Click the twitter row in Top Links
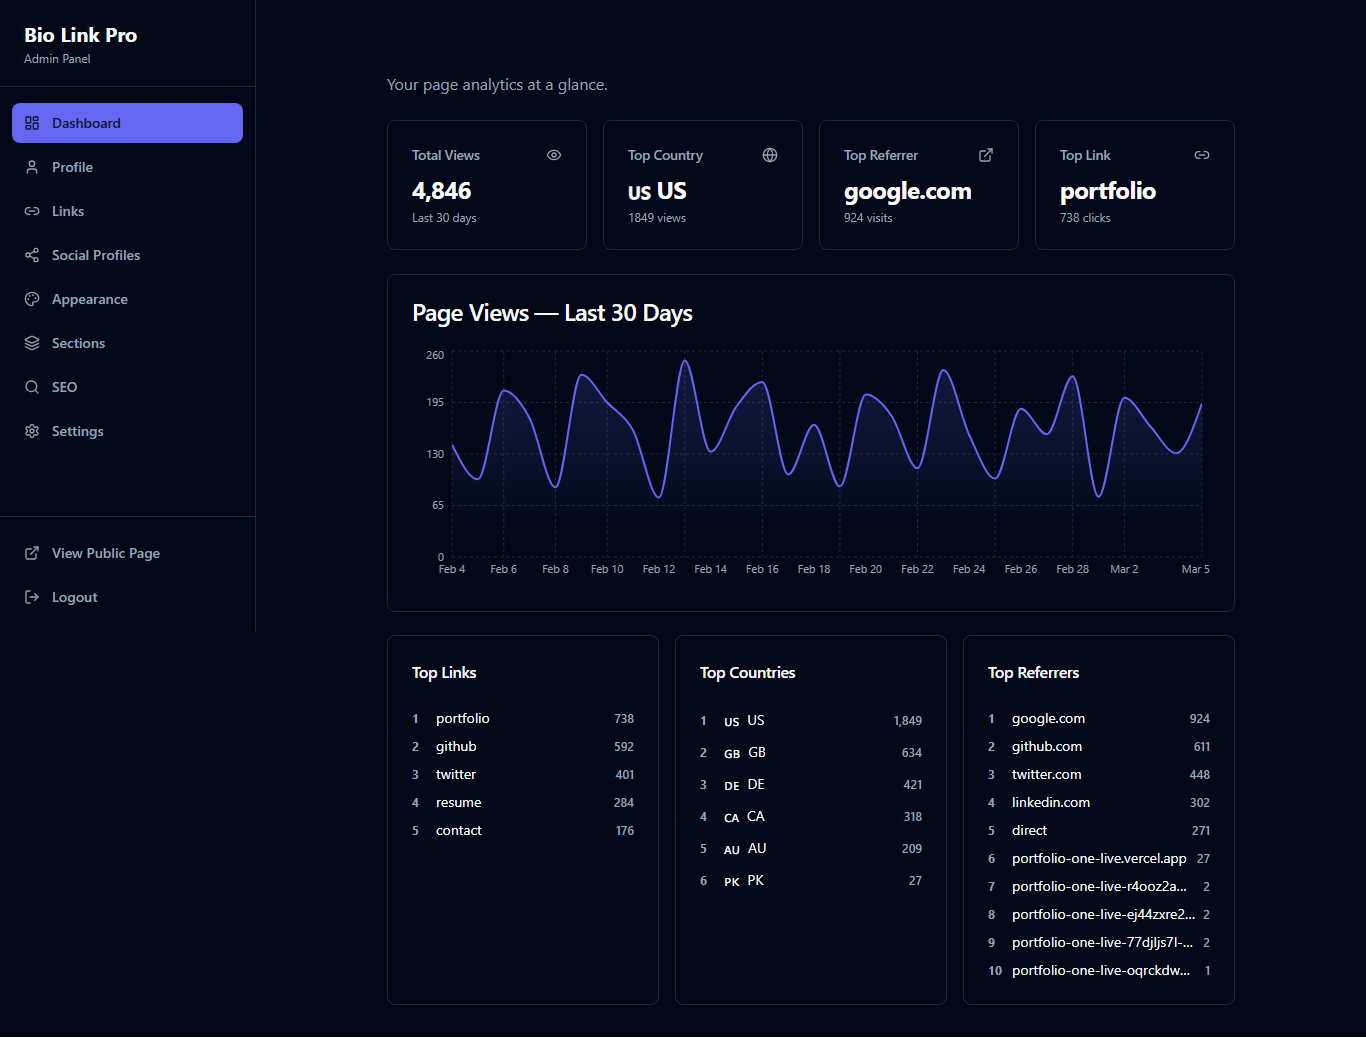 coord(523,775)
